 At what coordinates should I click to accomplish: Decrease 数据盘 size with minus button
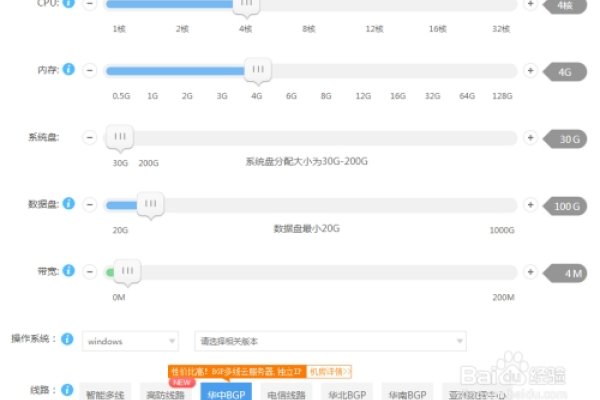pos(90,204)
